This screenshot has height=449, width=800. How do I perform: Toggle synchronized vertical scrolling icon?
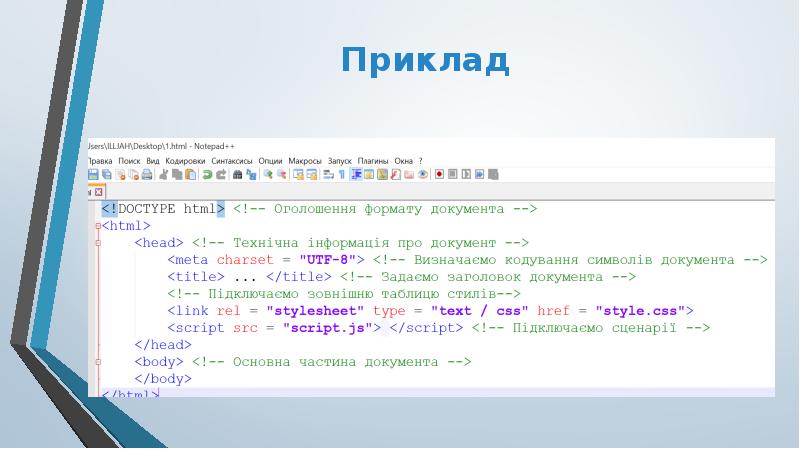pos(298,174)
